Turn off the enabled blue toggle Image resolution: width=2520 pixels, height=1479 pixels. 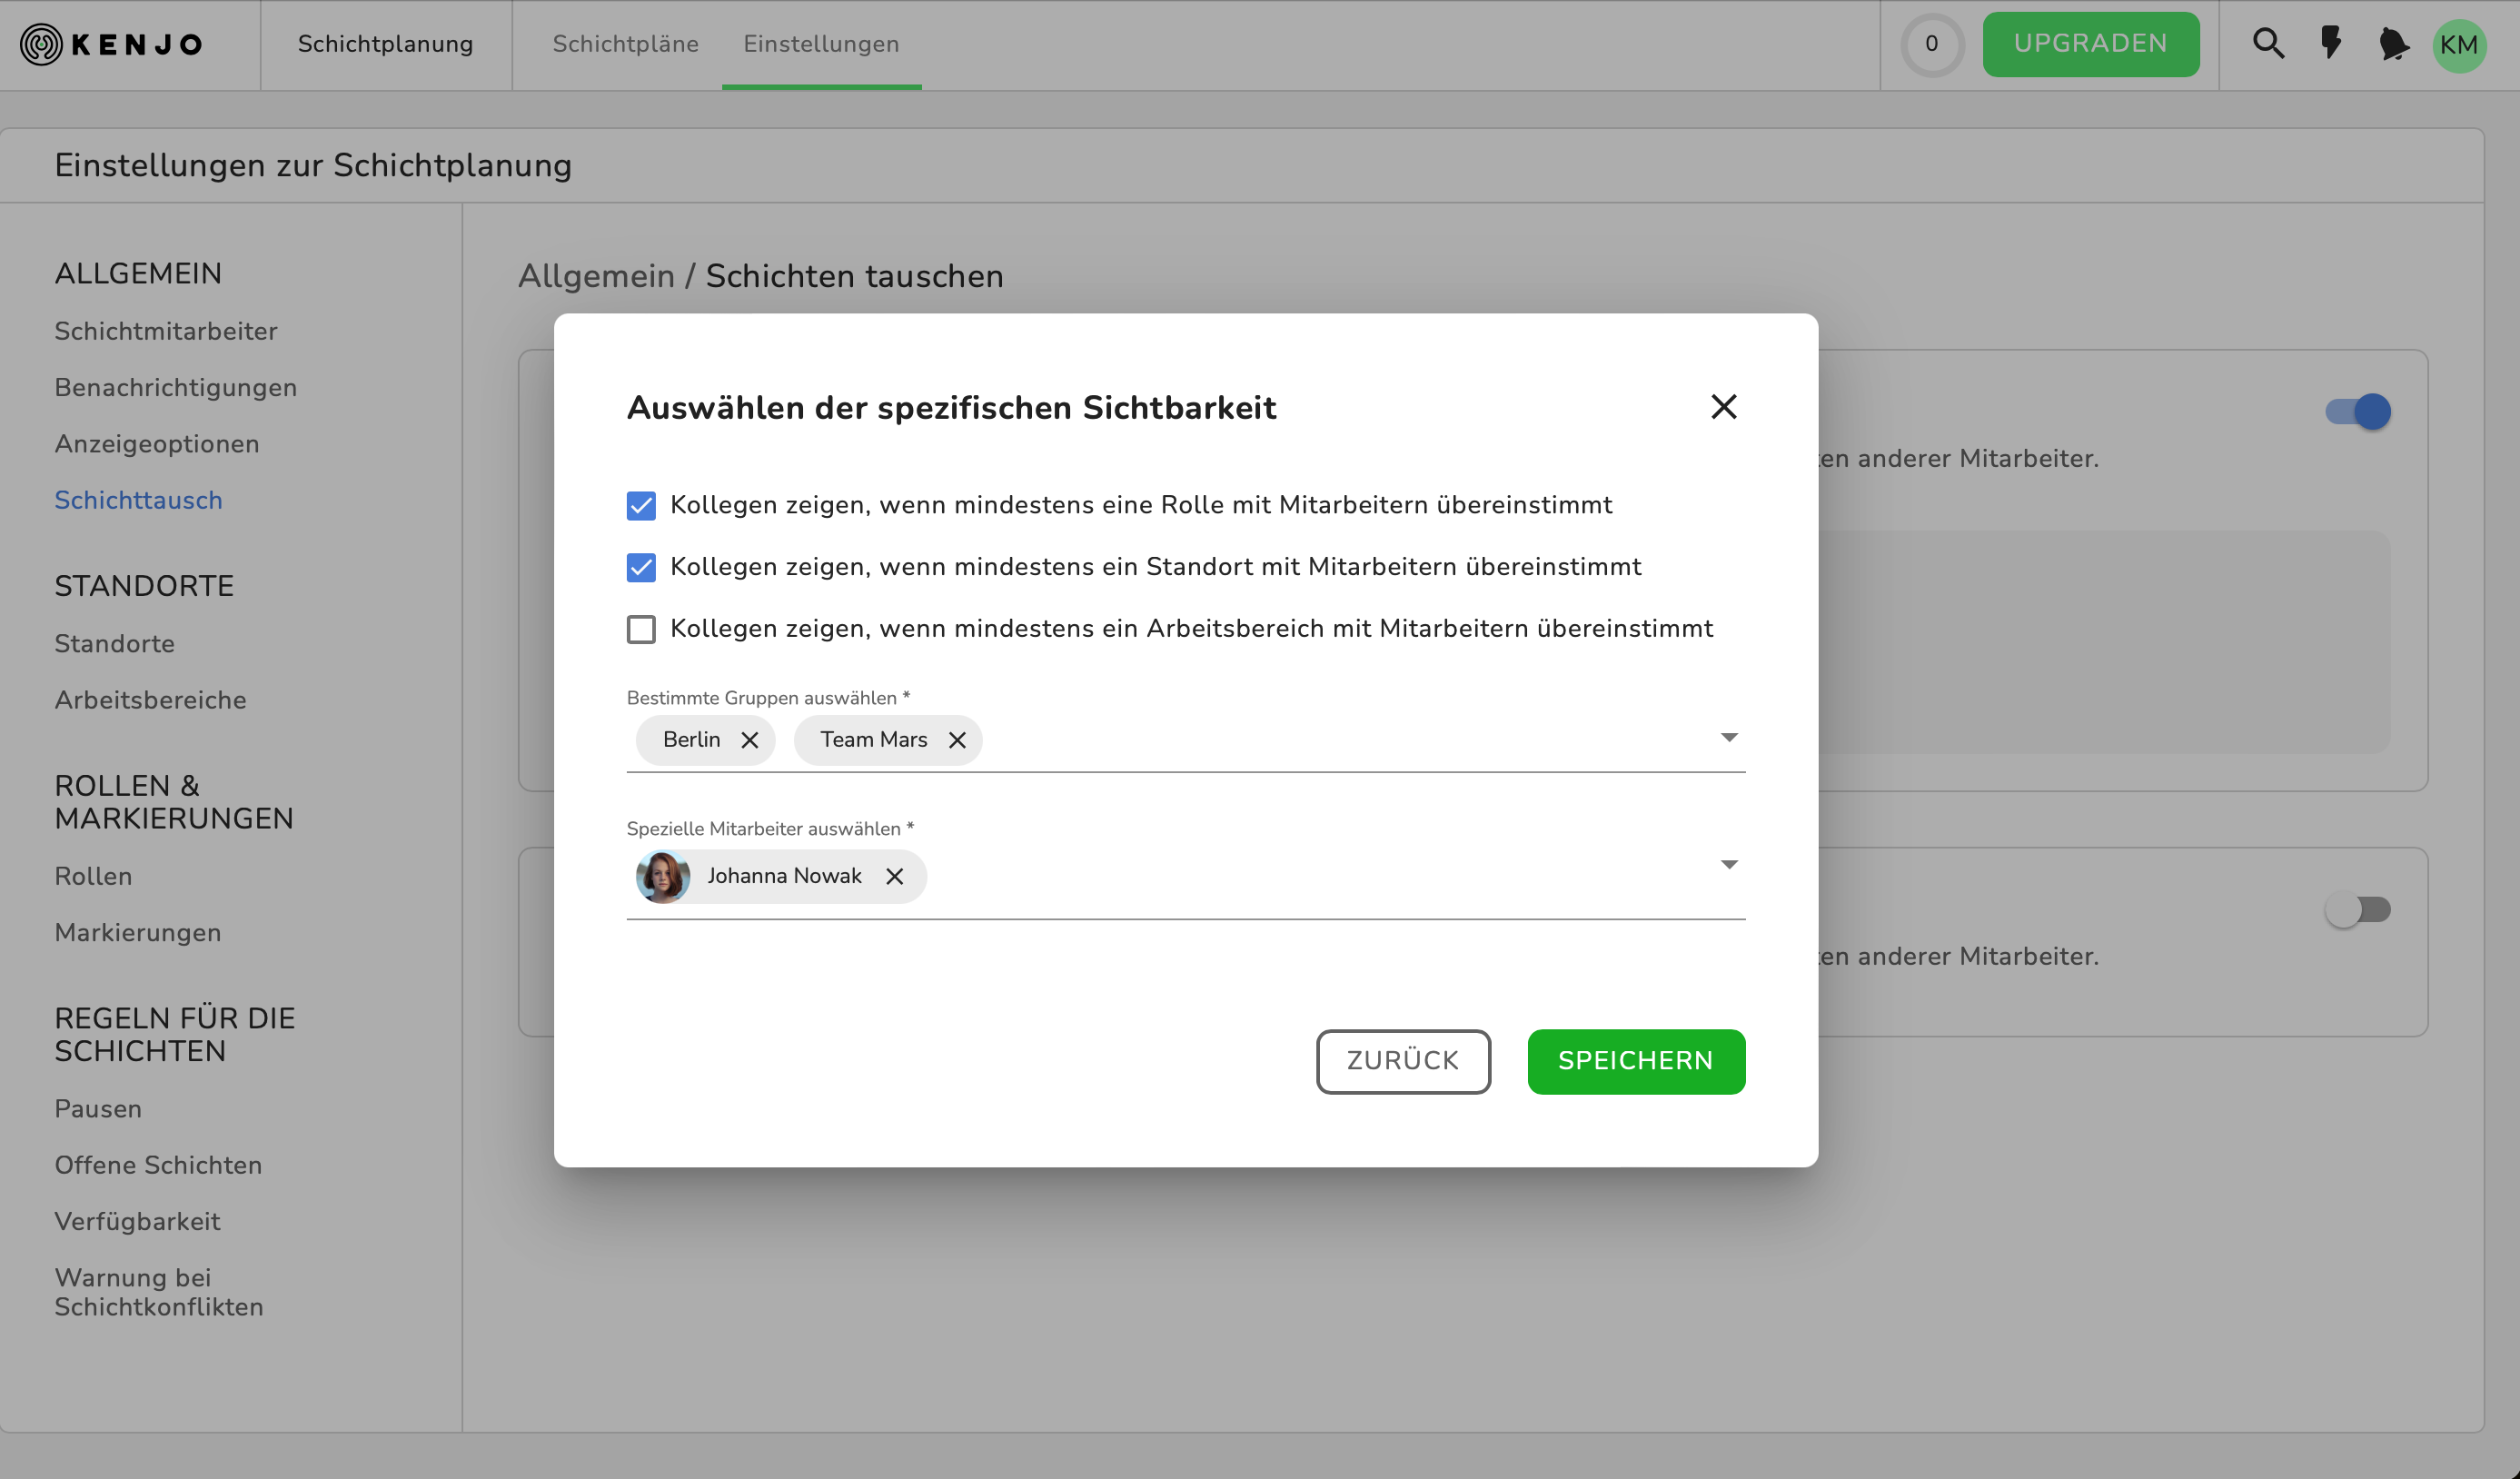click(2357, 412)
